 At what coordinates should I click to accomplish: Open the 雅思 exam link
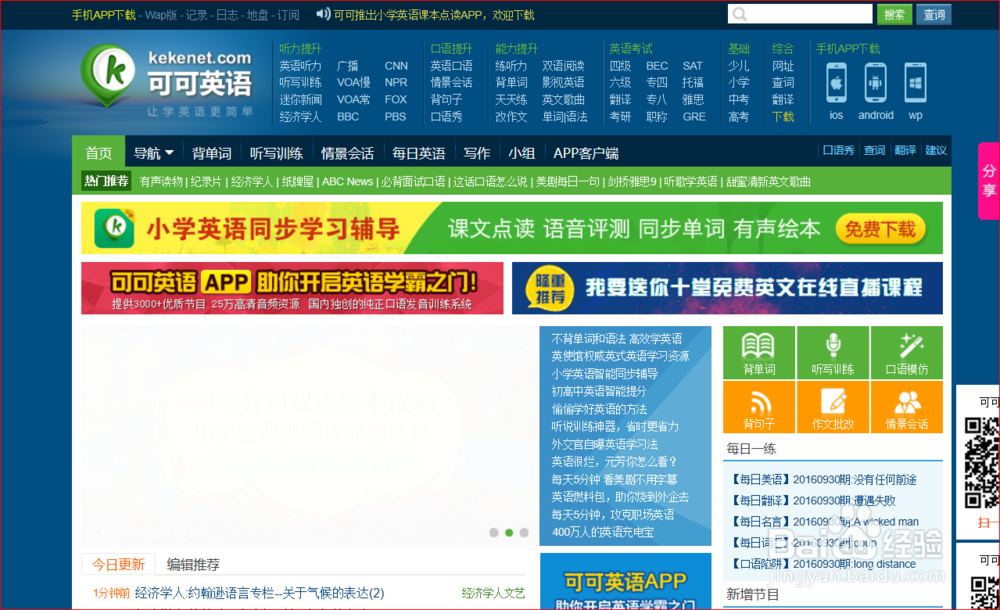click(693, 100)
